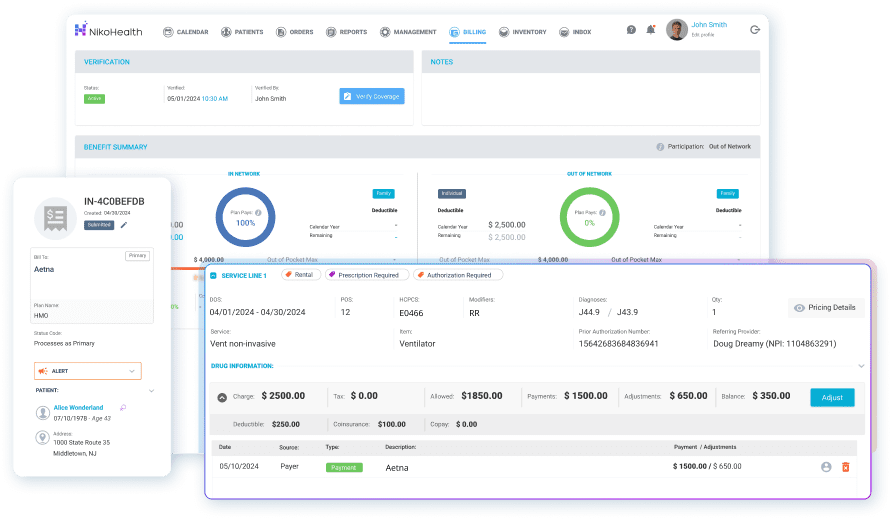This screenshot has width=892, height=520.
Task: Click the Reports nav icon
Action: (x=331, y=32)
